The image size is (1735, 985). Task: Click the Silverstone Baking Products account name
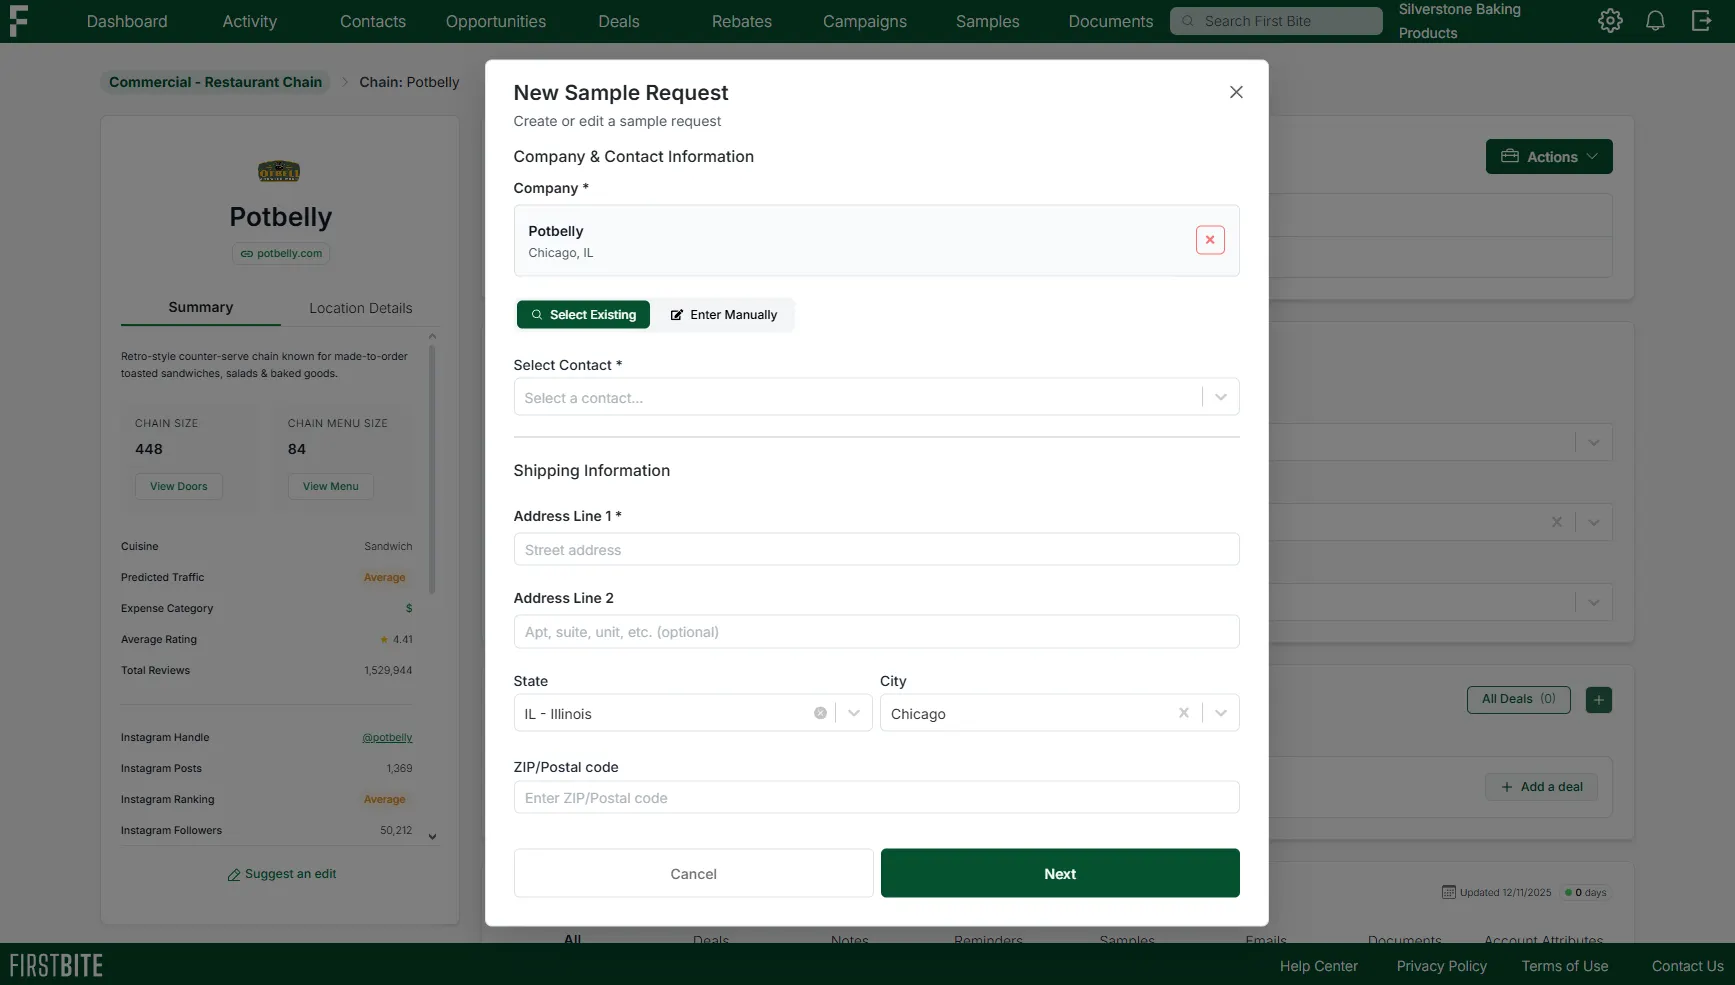pyautogui.click(x=1459, y=21)
